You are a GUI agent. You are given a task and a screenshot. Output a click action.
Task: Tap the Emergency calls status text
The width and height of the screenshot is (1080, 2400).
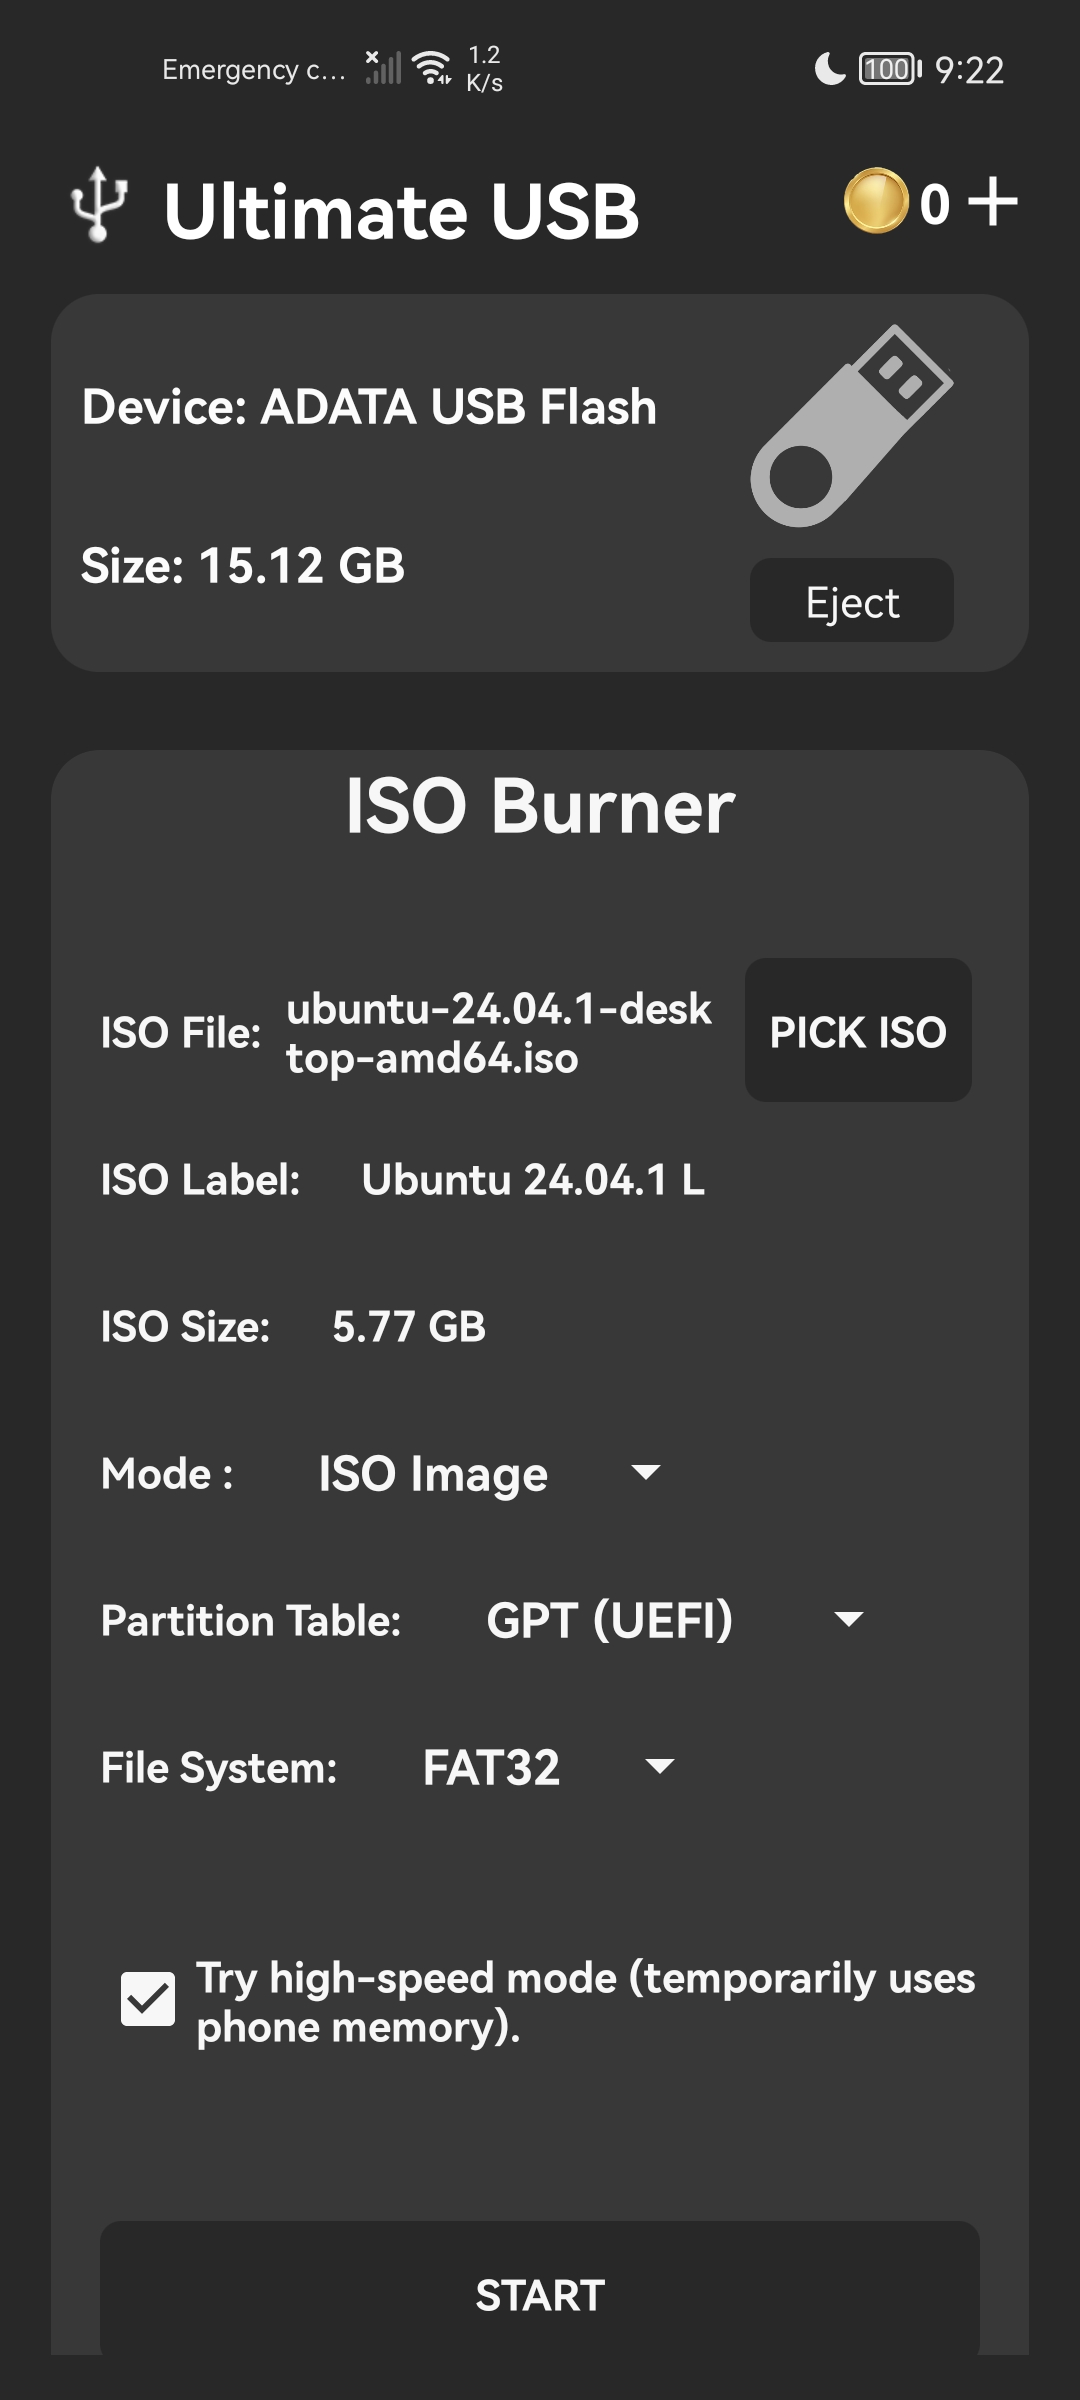pyautogui.click(x=253, y=68)
